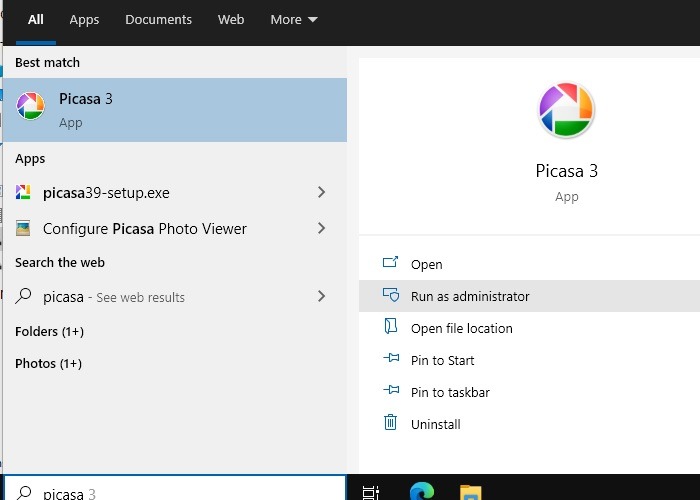Click the picasa39-setup.exe installer icon
700x500 pixels.
tap(23, 192)
